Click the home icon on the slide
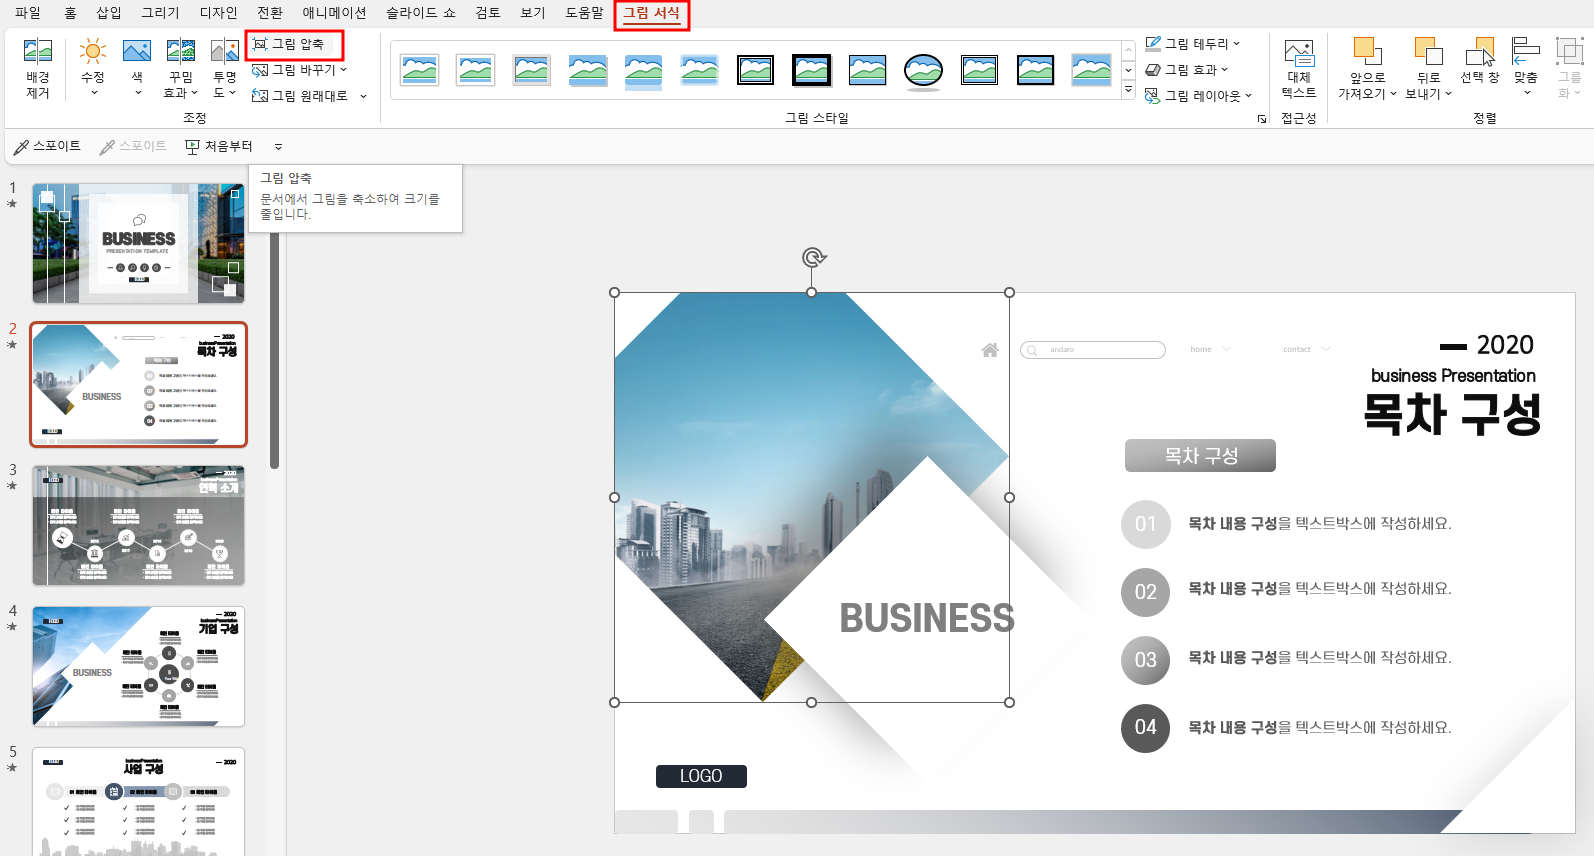This screenshot has width=1594, height=856. pyautogui.click(x=990, y=350)
